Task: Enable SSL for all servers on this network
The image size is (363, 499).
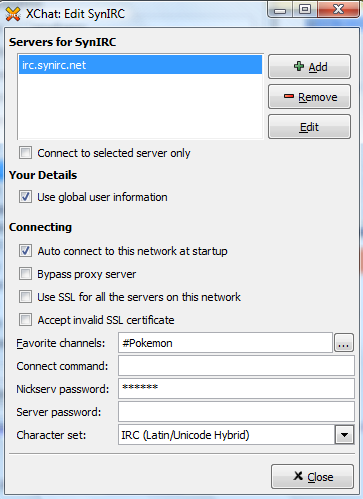Action: coord(26,297)
